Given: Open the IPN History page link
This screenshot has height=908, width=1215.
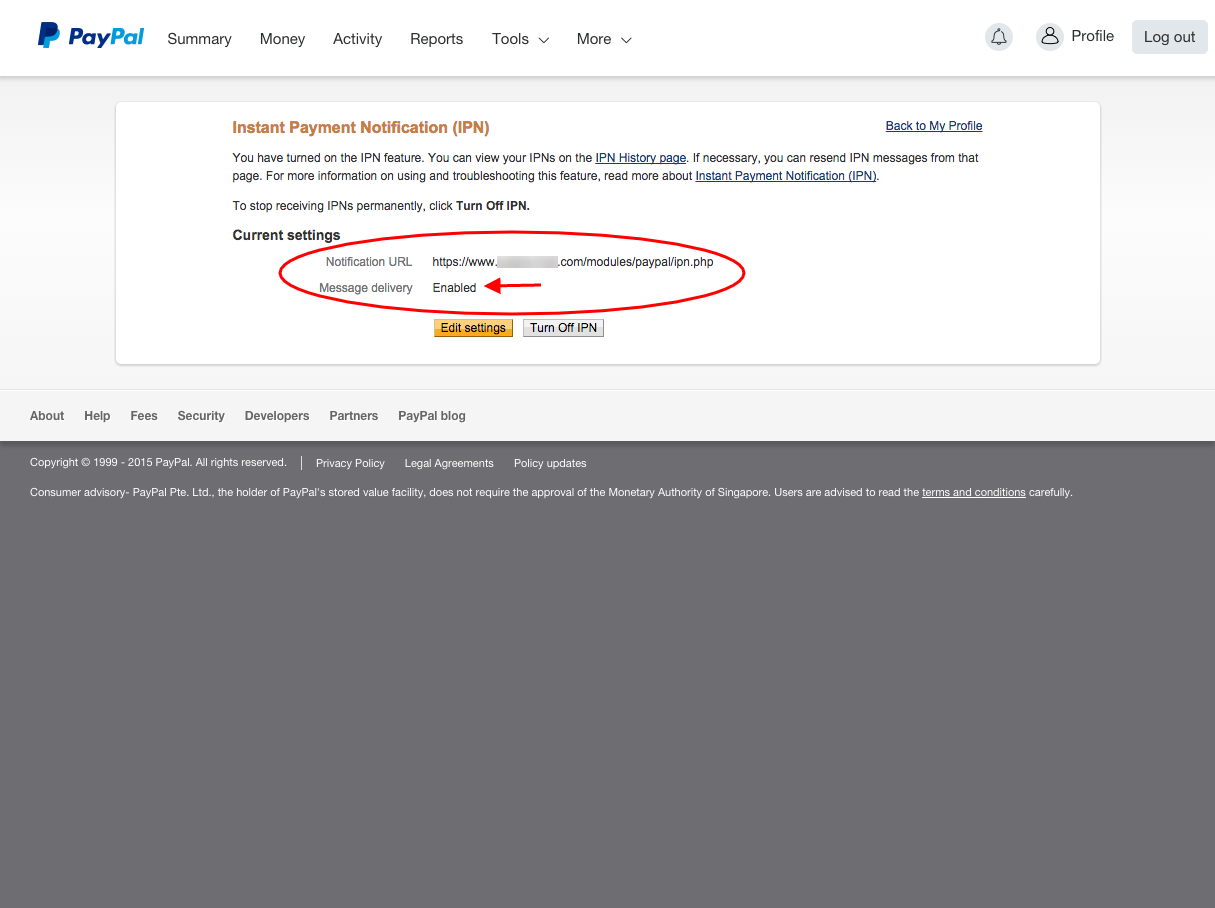Looking at the screenshot, I should (x=640, y=158).
